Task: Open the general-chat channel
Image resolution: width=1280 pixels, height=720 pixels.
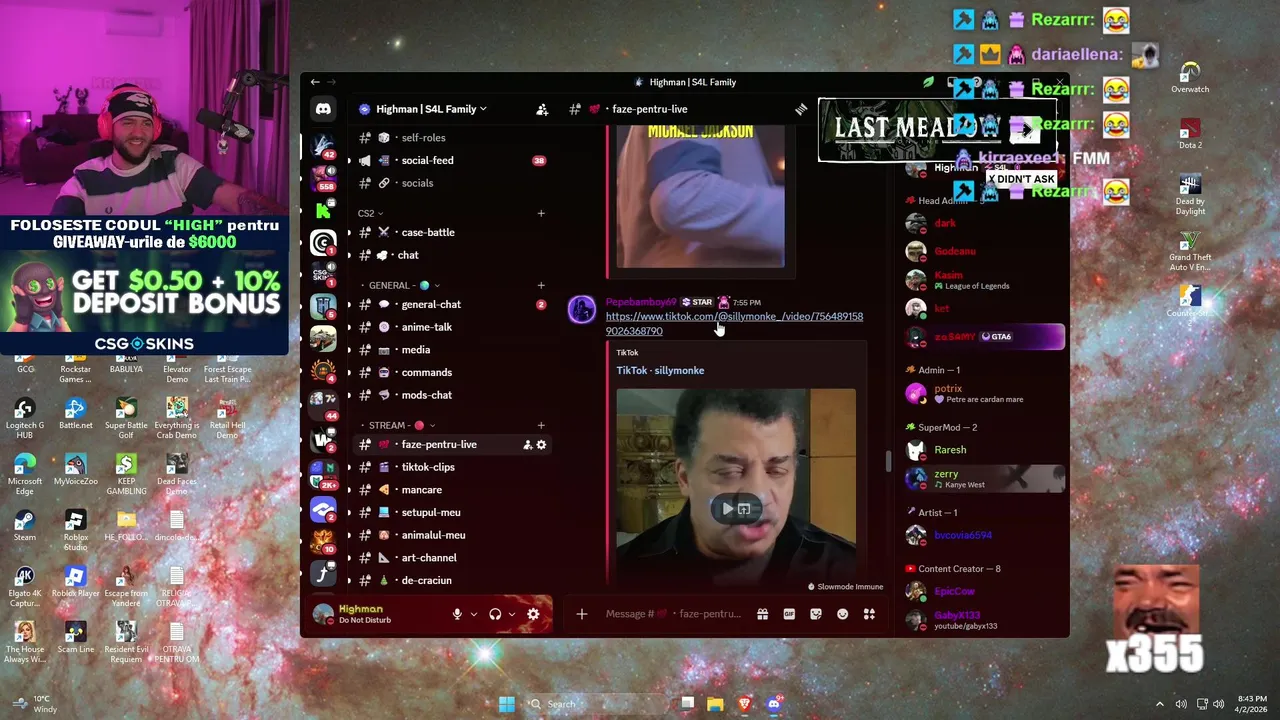Action: point(450,304)
